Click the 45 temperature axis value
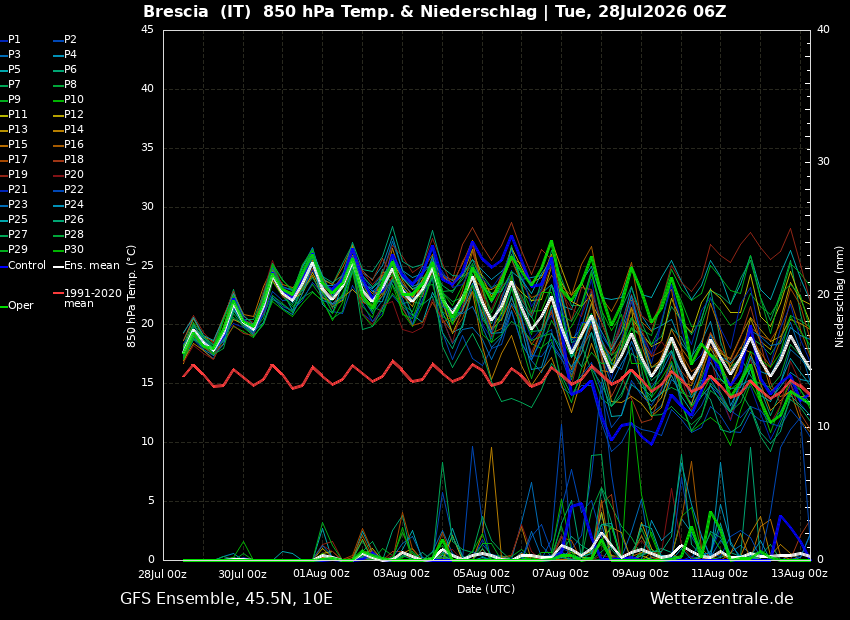850x620 pixels. pyautogui.click(x=148, y=30)
